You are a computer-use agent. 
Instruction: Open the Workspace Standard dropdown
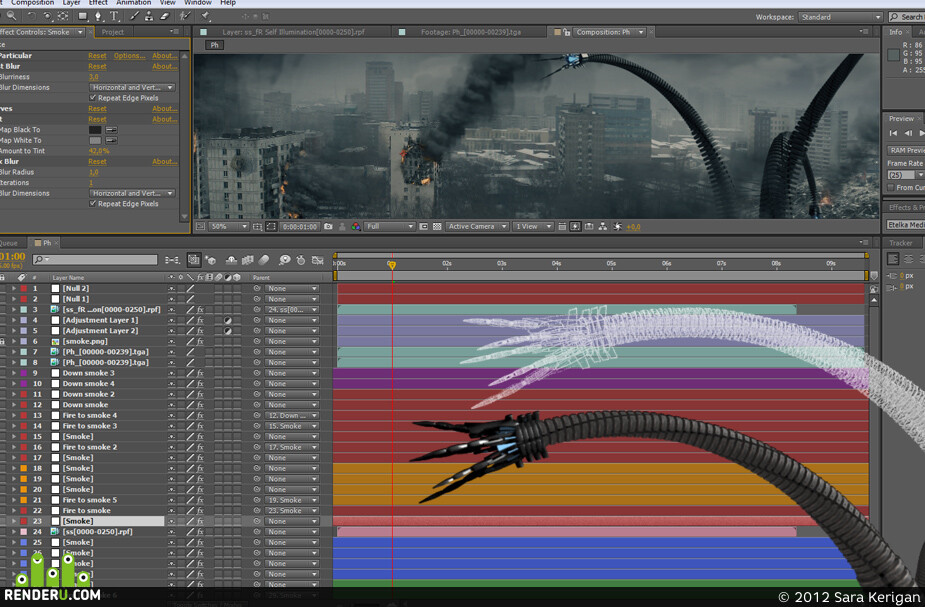[x=841, y=17]
